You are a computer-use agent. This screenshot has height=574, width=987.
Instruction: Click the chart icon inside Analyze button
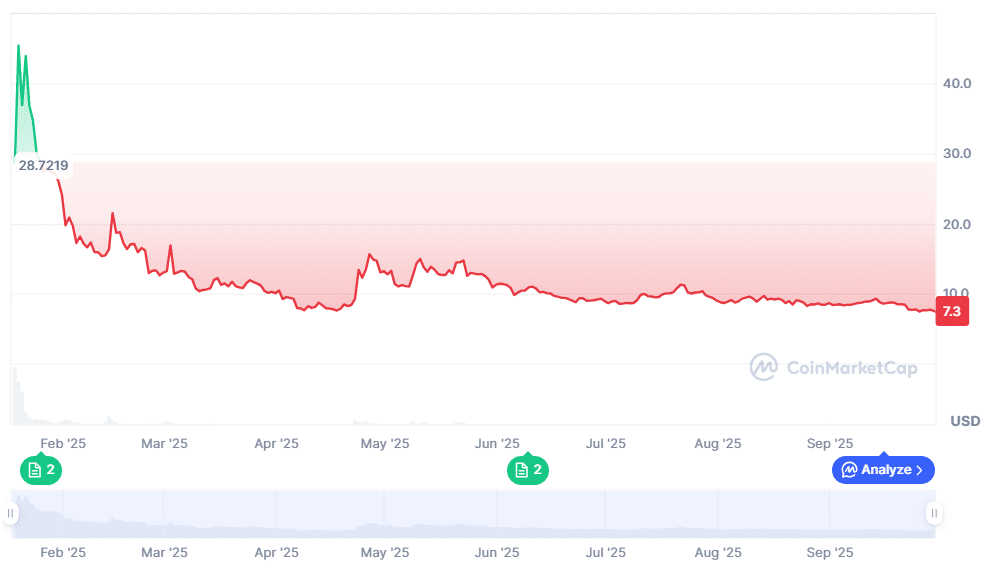click(x=849, y=470)
